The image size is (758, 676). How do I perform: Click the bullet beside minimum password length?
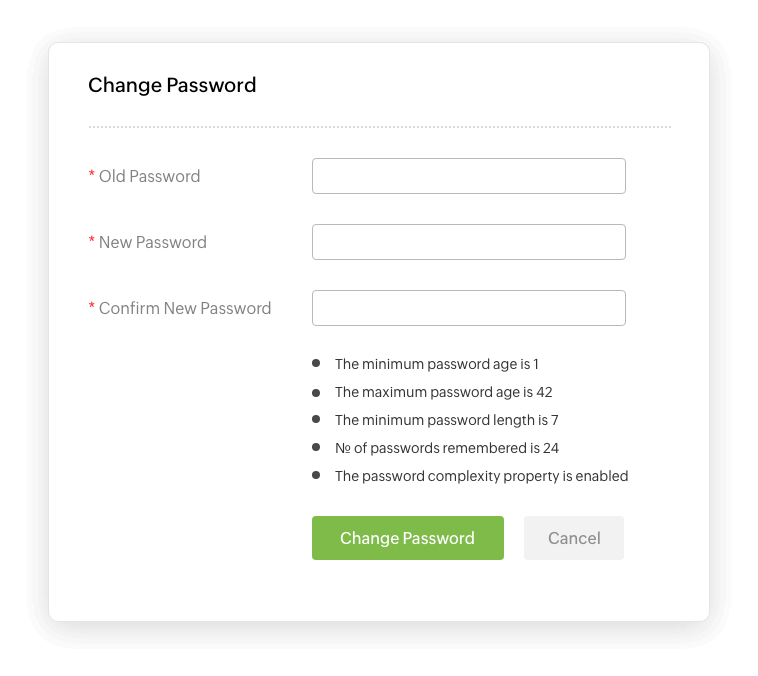(316, 420)
